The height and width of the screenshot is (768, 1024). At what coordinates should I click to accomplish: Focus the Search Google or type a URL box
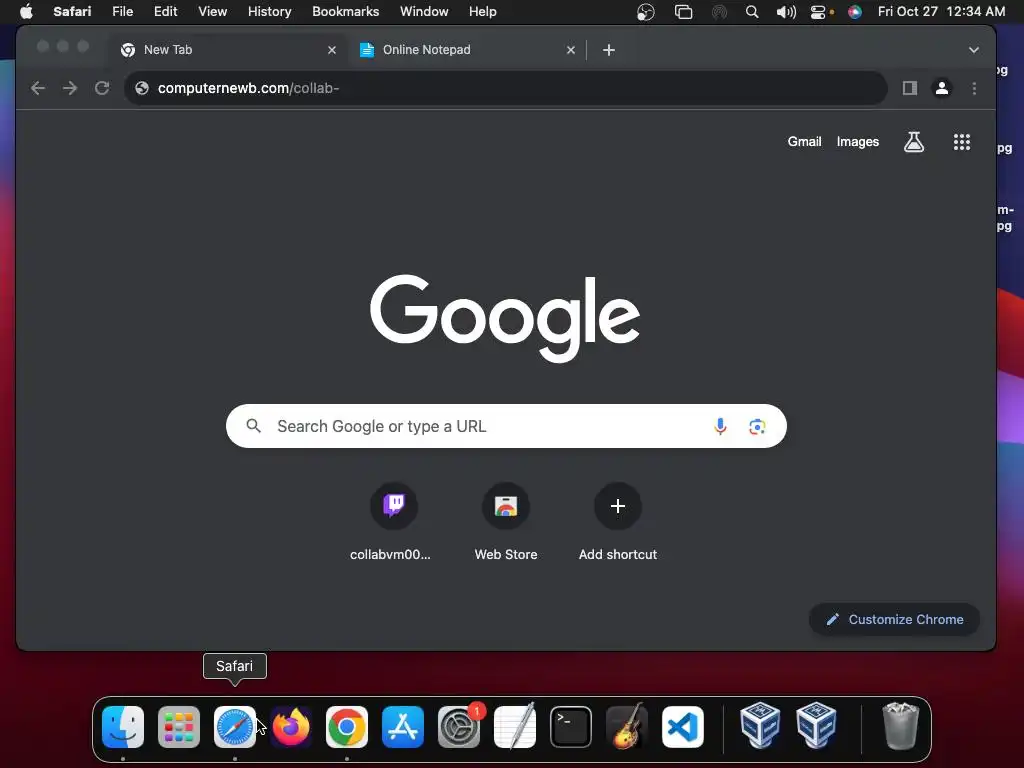pos(506,426)
